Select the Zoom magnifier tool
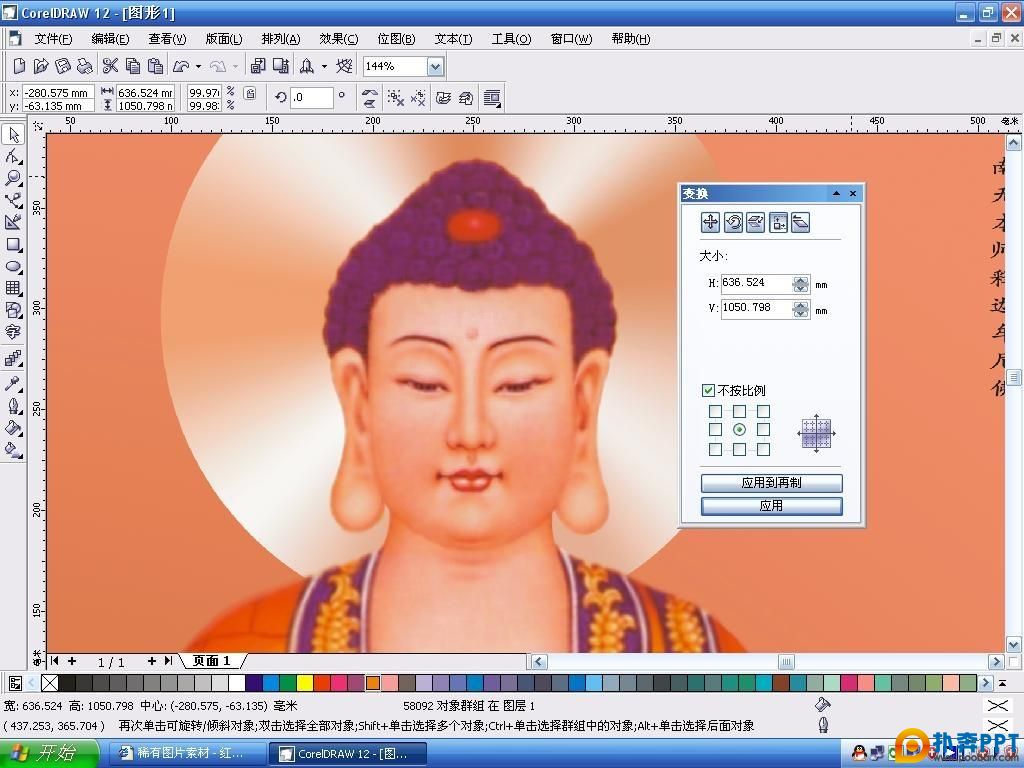 click(x=13, y=178)
